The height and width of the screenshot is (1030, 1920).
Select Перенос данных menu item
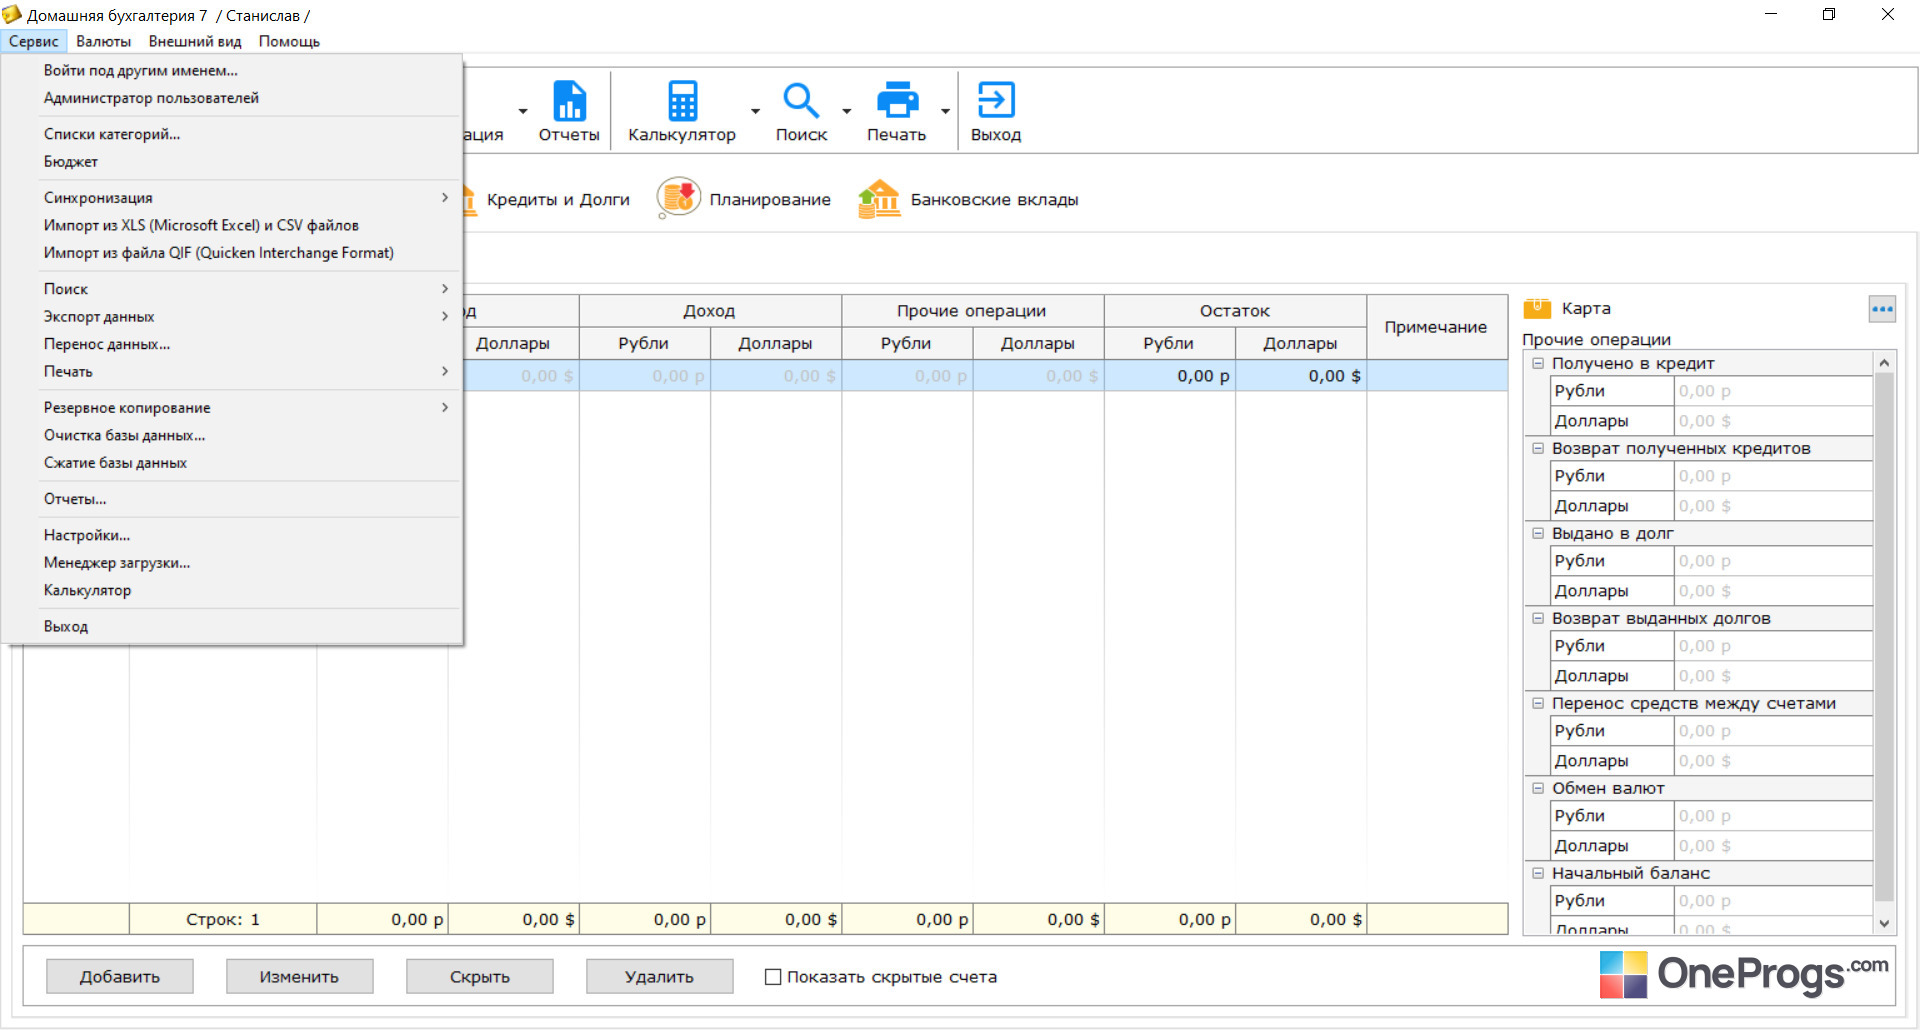tap(232, 344)
